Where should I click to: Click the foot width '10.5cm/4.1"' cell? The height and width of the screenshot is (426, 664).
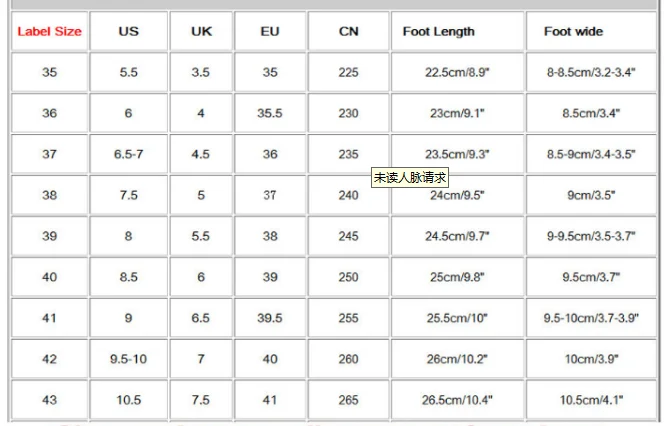coord(591,400)
